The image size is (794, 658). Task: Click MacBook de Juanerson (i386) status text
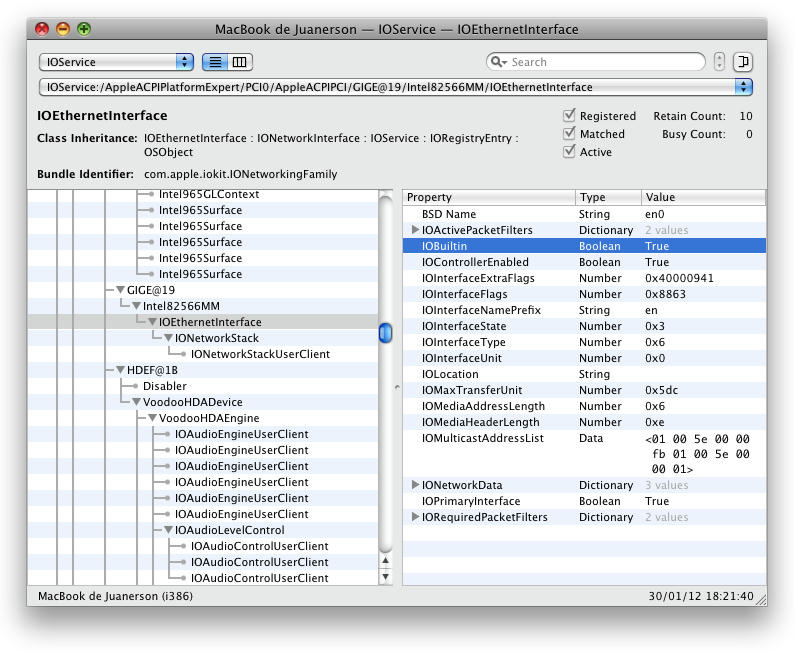[x=115, y=596]
